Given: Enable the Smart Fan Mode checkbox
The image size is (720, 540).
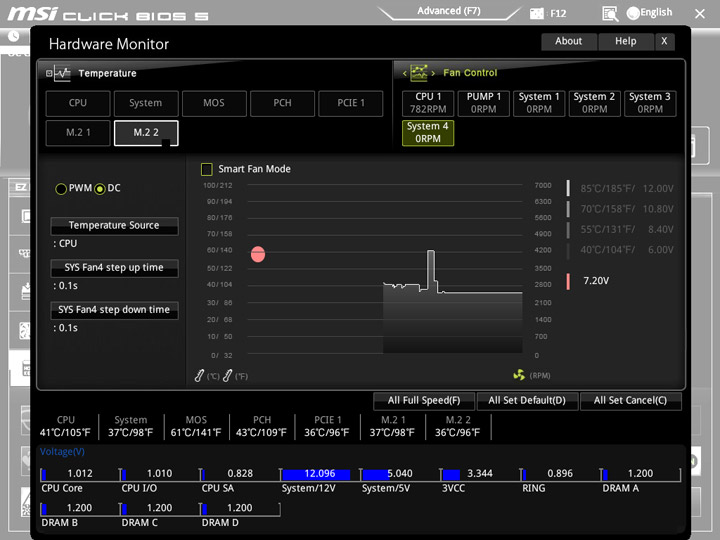Looking at the screenshot, I should pos(207,169).
